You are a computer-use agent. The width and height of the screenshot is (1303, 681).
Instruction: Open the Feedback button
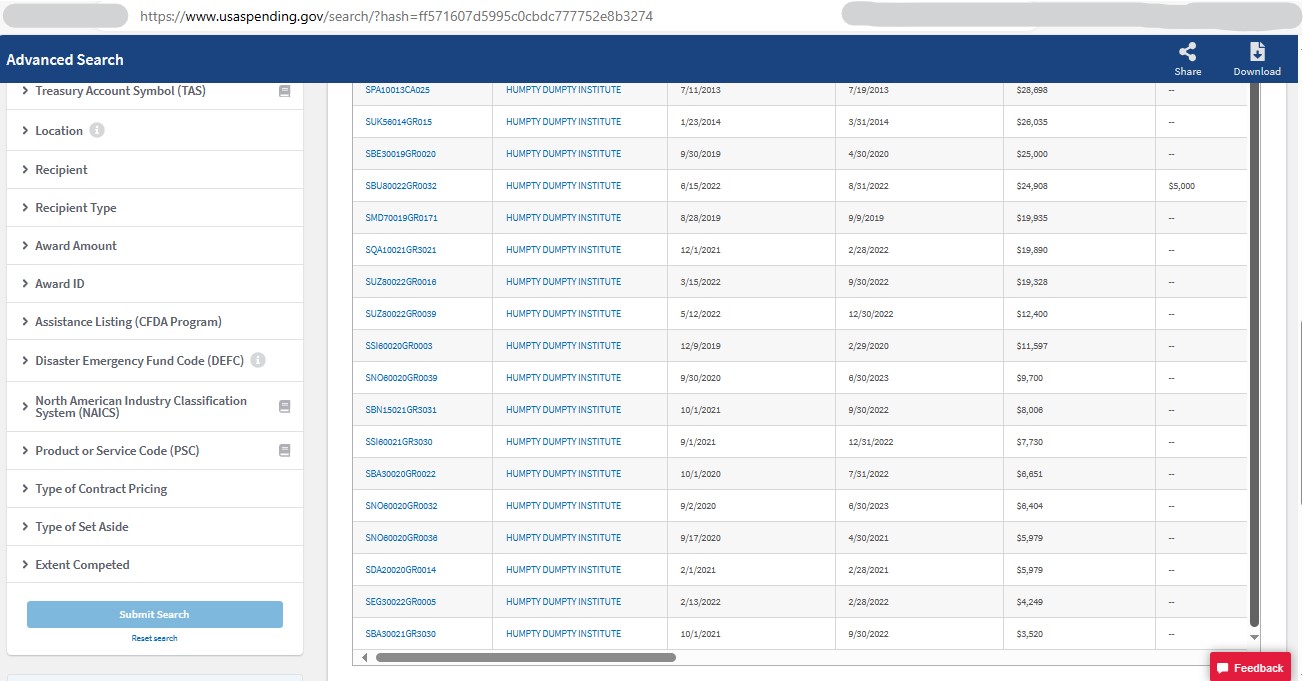coord(1250,667)
